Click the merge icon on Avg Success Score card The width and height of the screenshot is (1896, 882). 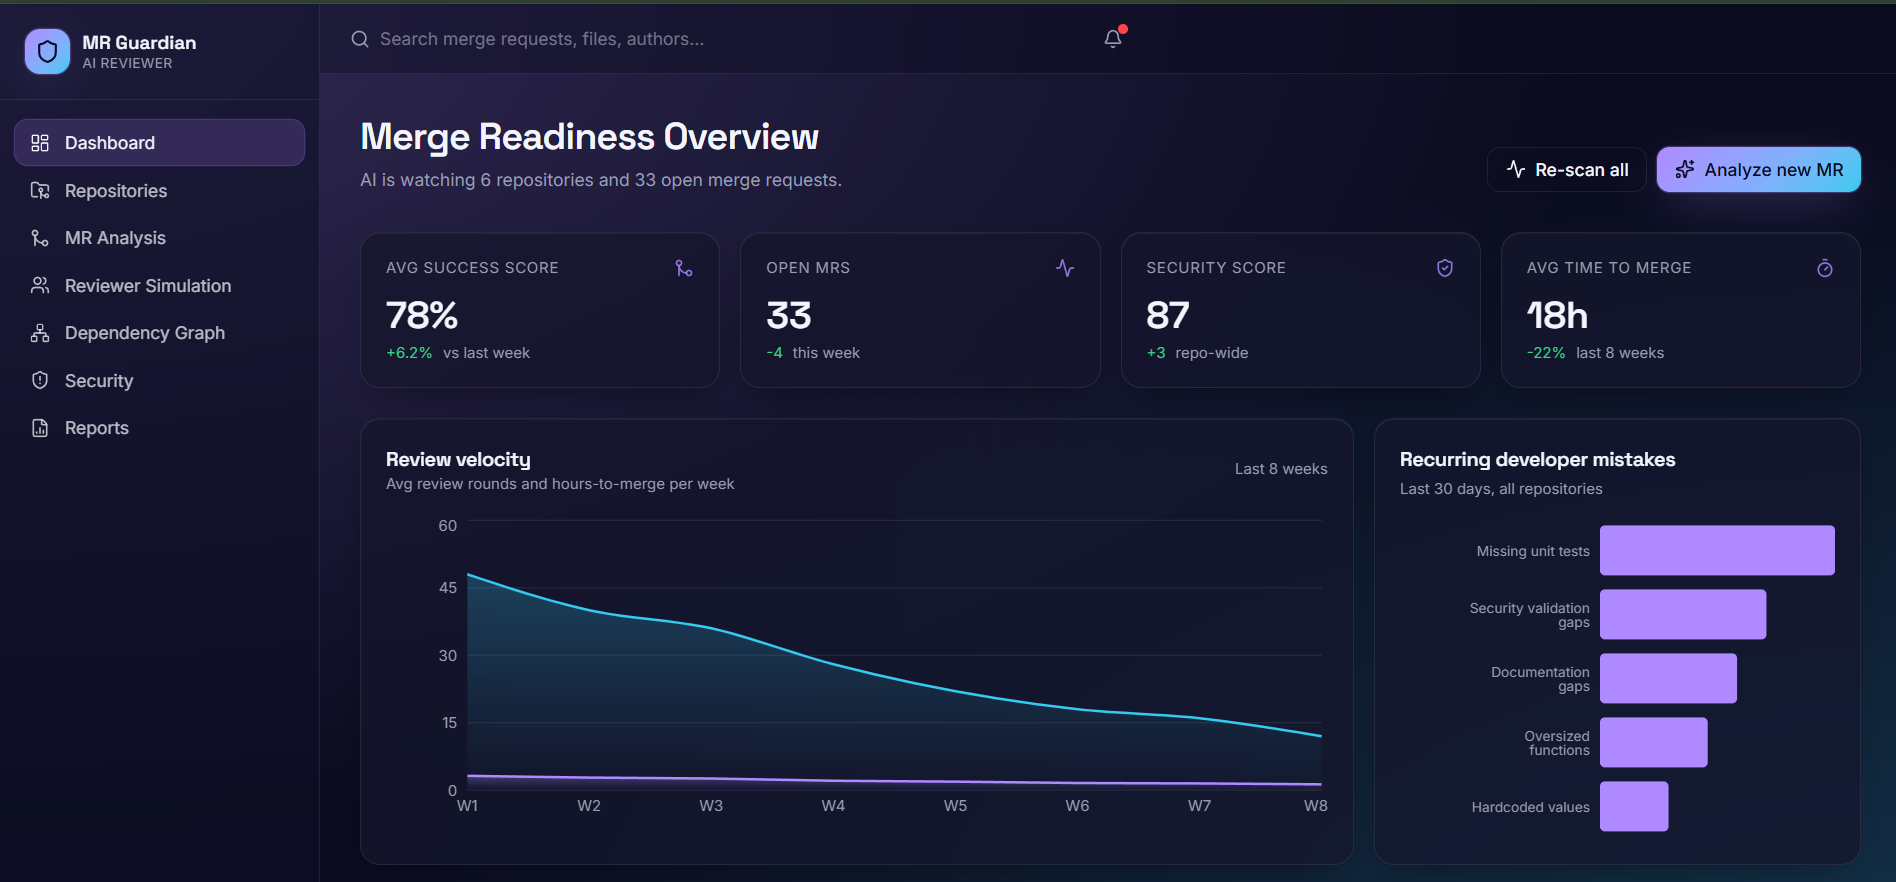(684, 268)
